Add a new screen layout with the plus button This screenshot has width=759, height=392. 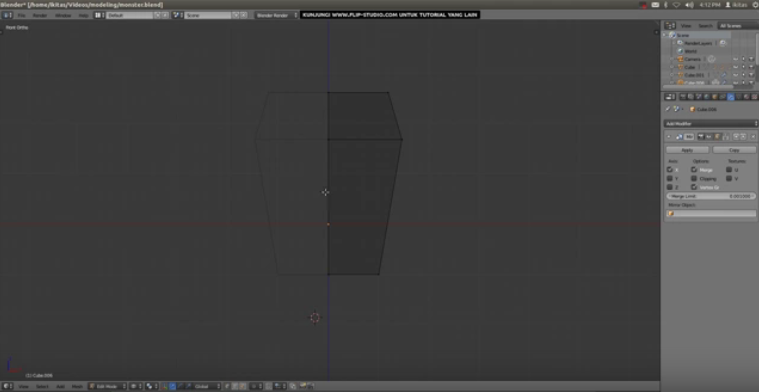tap(157, 15)
